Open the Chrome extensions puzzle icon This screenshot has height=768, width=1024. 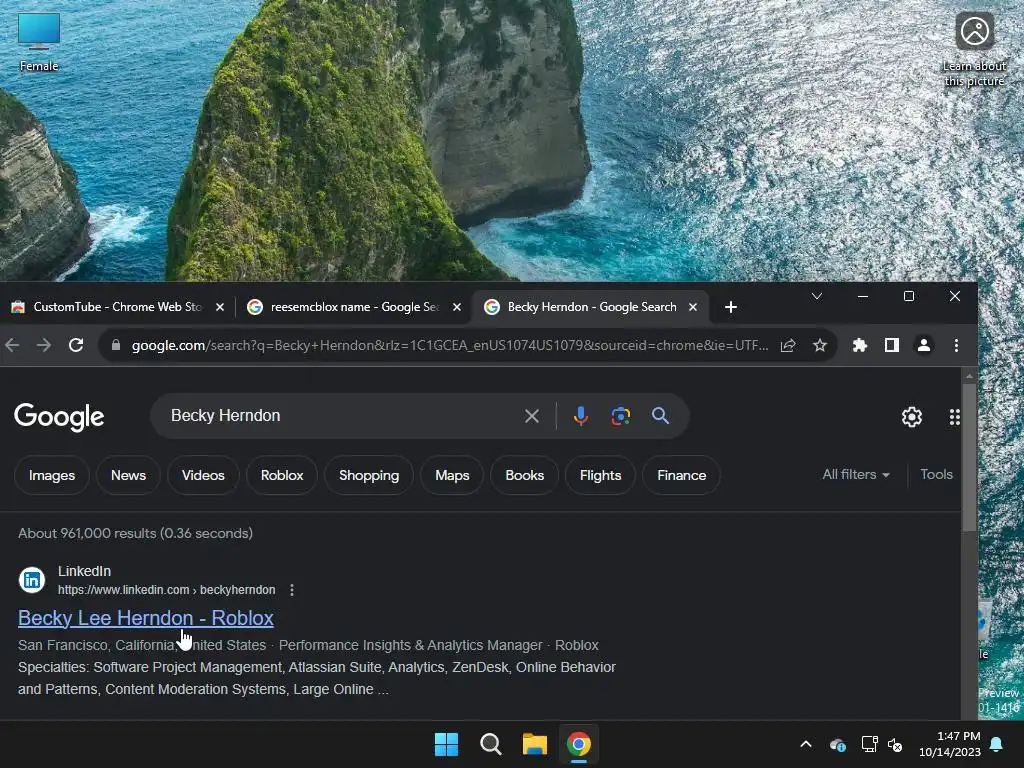click(x=859, y=345)
